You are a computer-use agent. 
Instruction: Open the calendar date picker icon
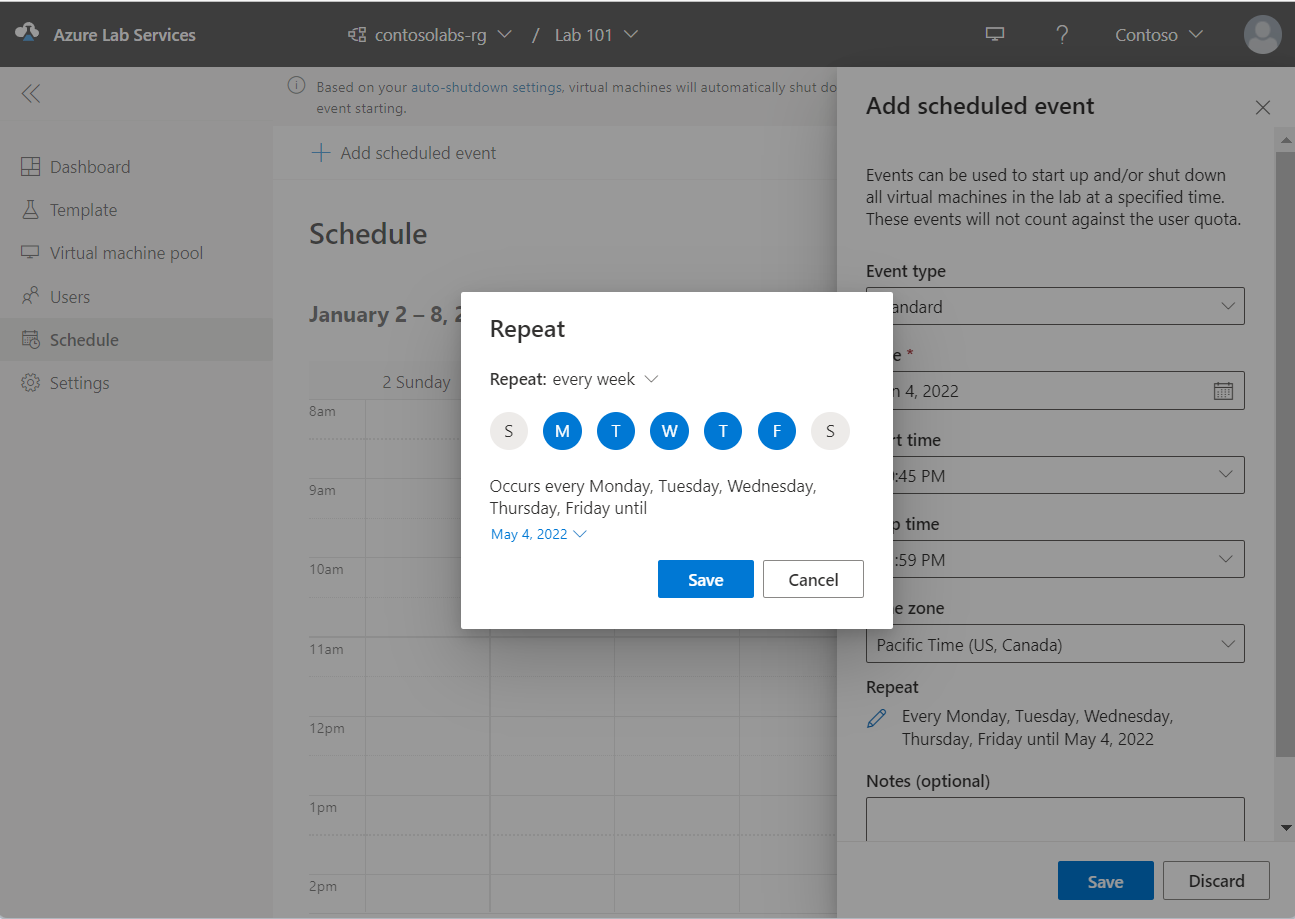coord(1223,391)
